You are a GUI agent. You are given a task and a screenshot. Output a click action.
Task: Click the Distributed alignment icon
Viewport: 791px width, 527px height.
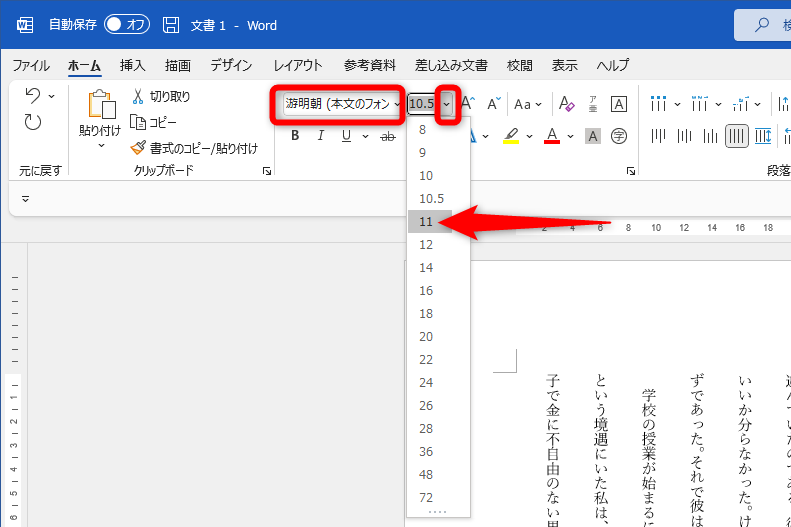(x=763, y=136)
